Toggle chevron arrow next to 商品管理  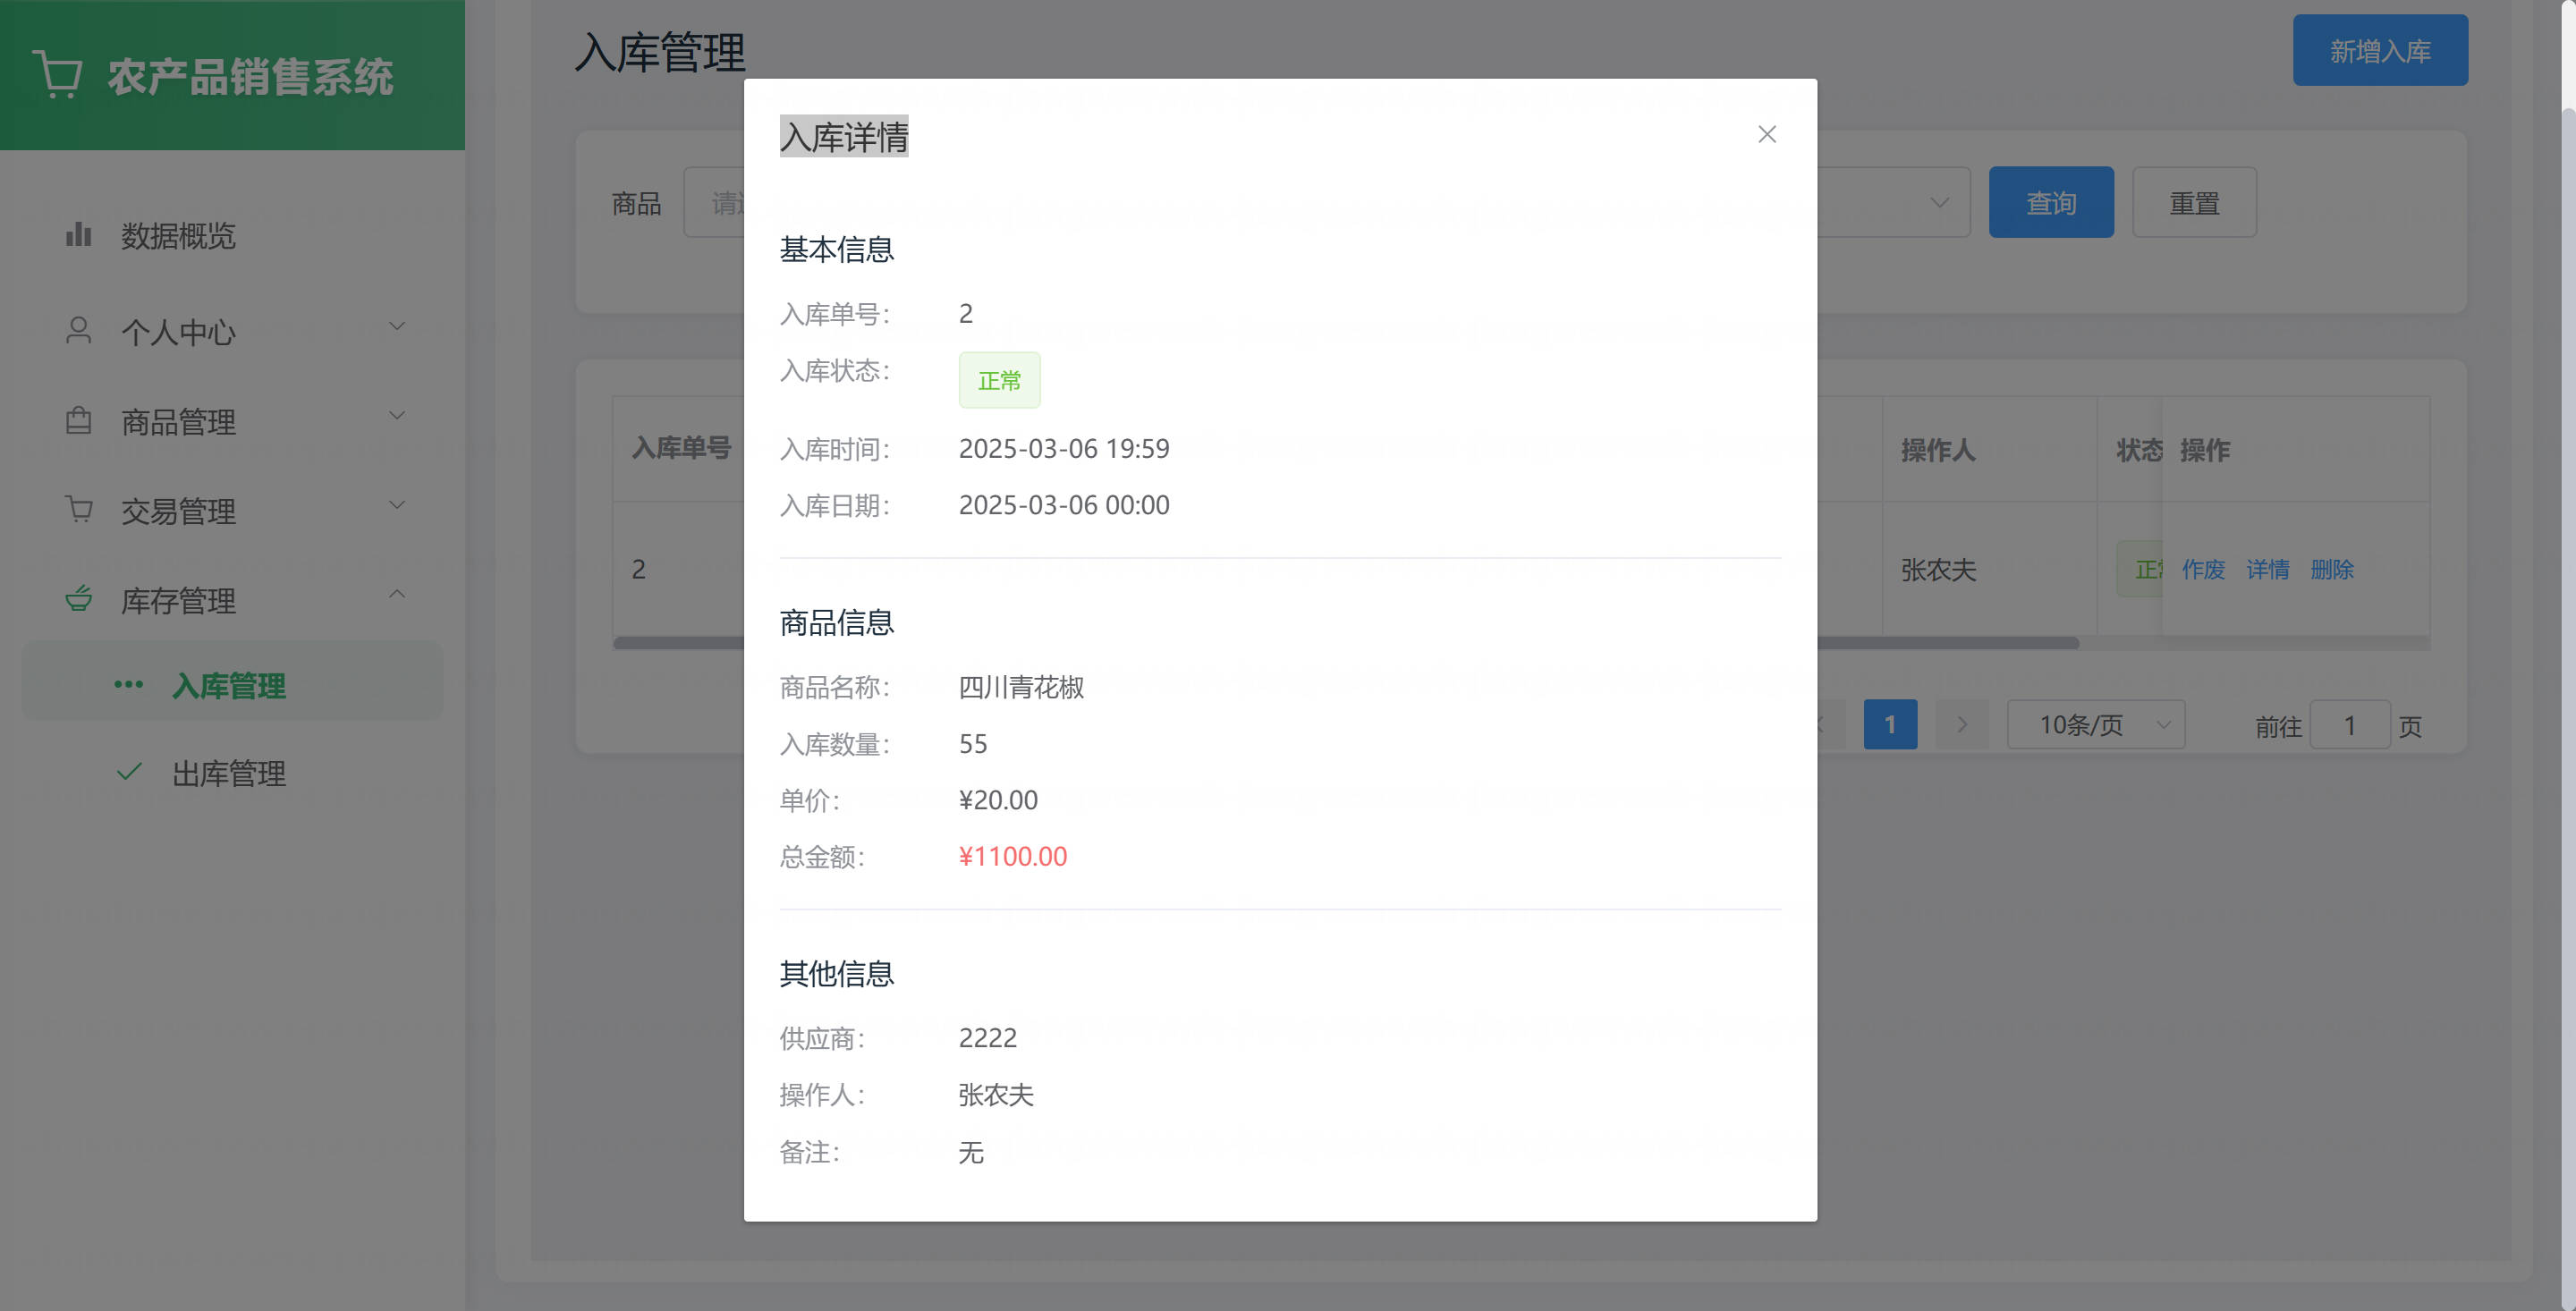[x=397, y=416]
